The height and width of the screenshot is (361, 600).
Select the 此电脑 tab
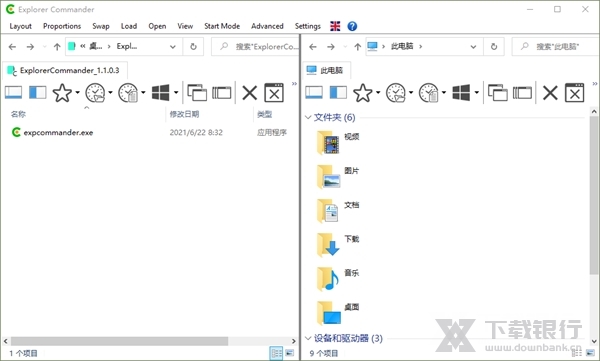pos(326,70)
